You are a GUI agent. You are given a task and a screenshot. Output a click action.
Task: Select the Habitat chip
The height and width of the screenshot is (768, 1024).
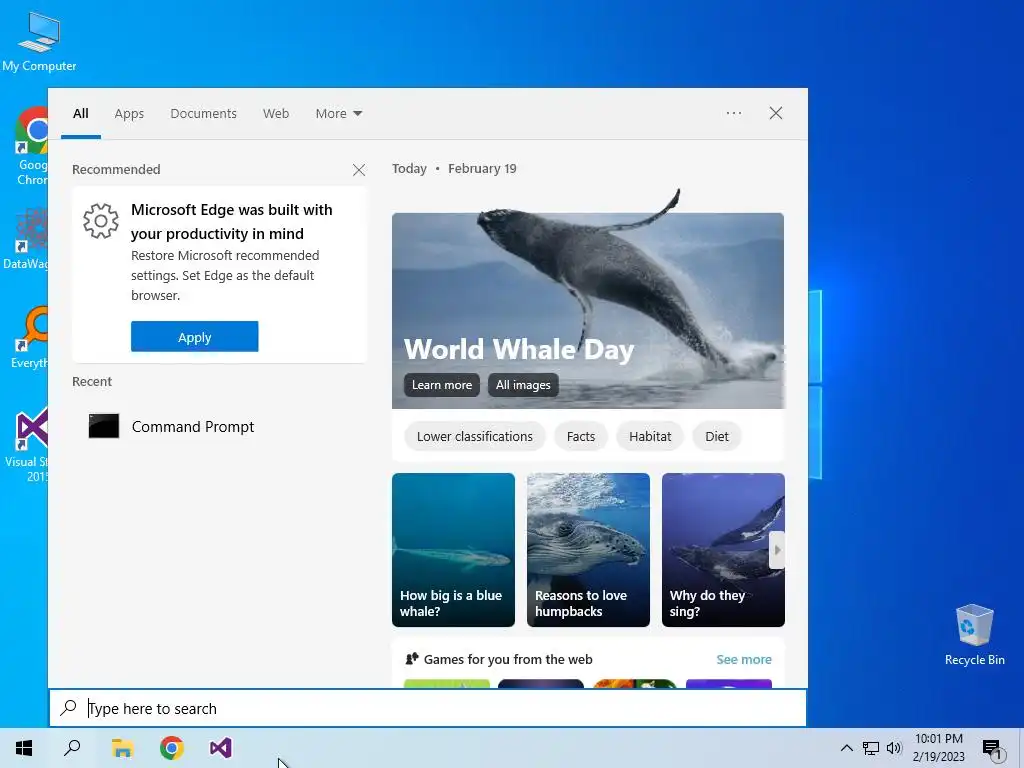(650, 436)
